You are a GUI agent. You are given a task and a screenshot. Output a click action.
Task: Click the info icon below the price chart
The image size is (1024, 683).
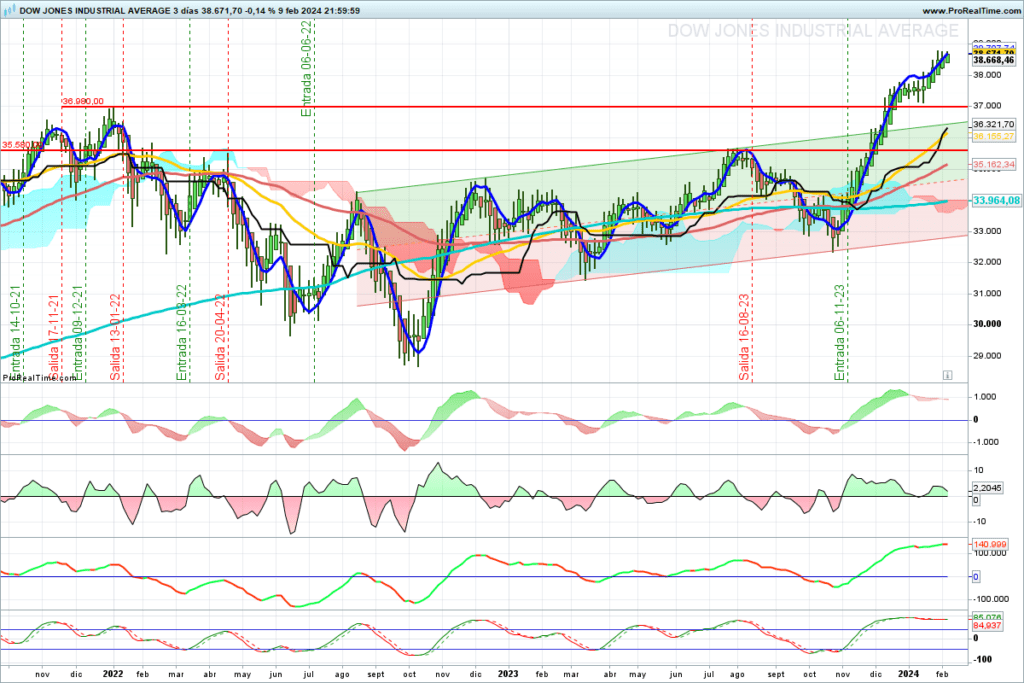click(x=947, y=375)
